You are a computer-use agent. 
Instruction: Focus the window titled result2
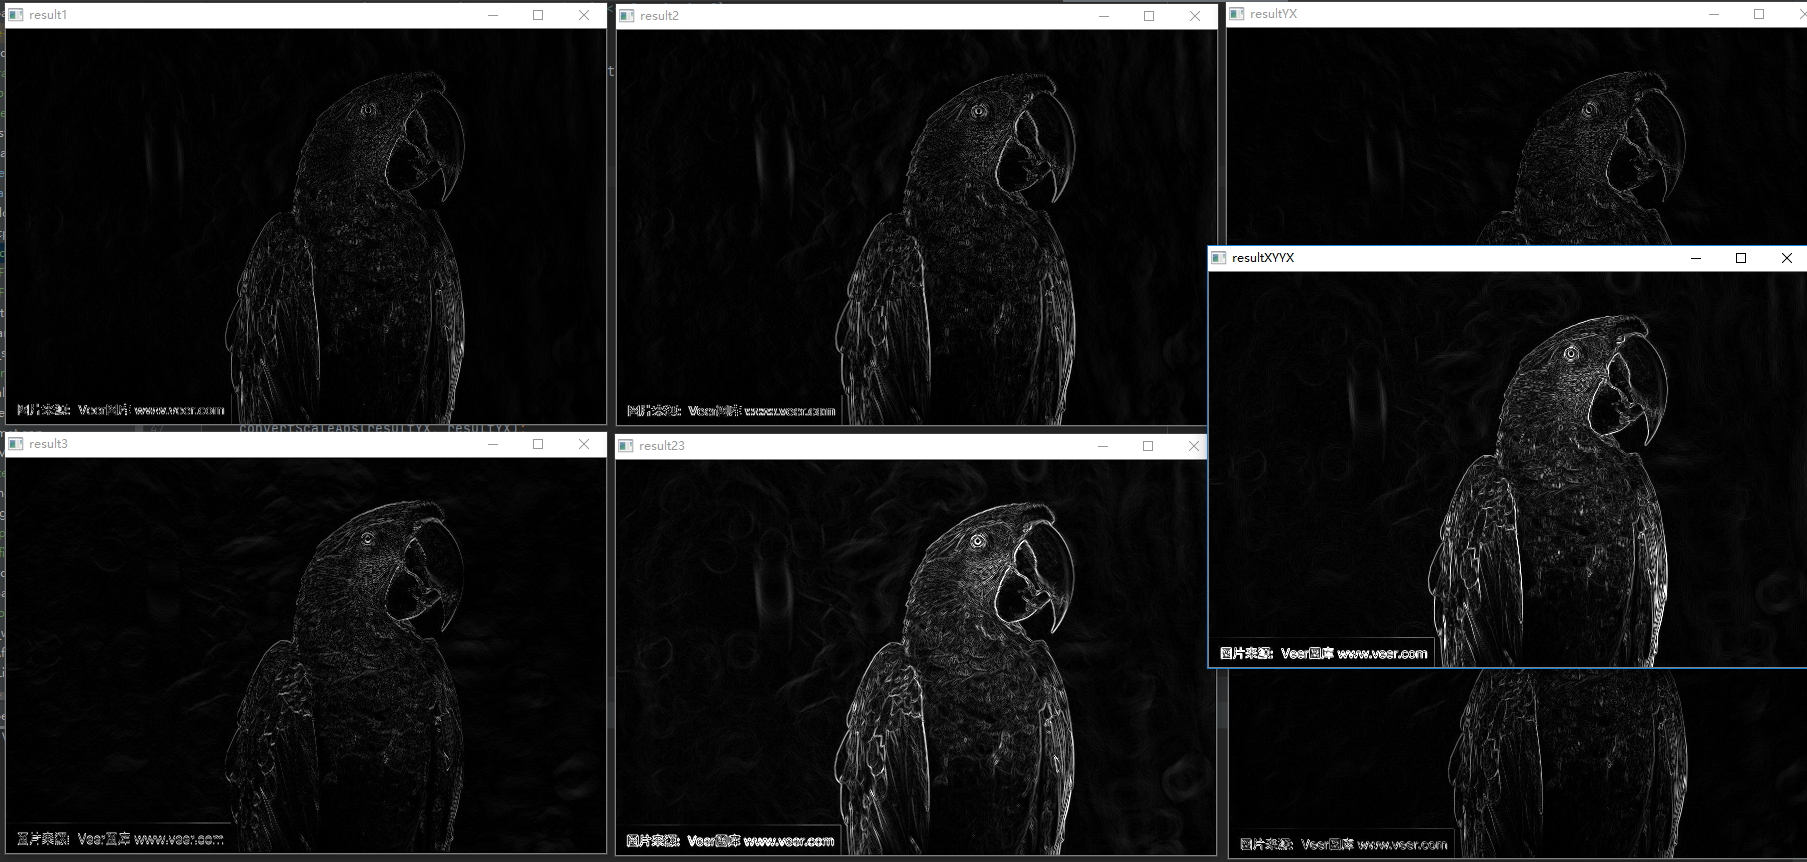[x=659, y=16]
